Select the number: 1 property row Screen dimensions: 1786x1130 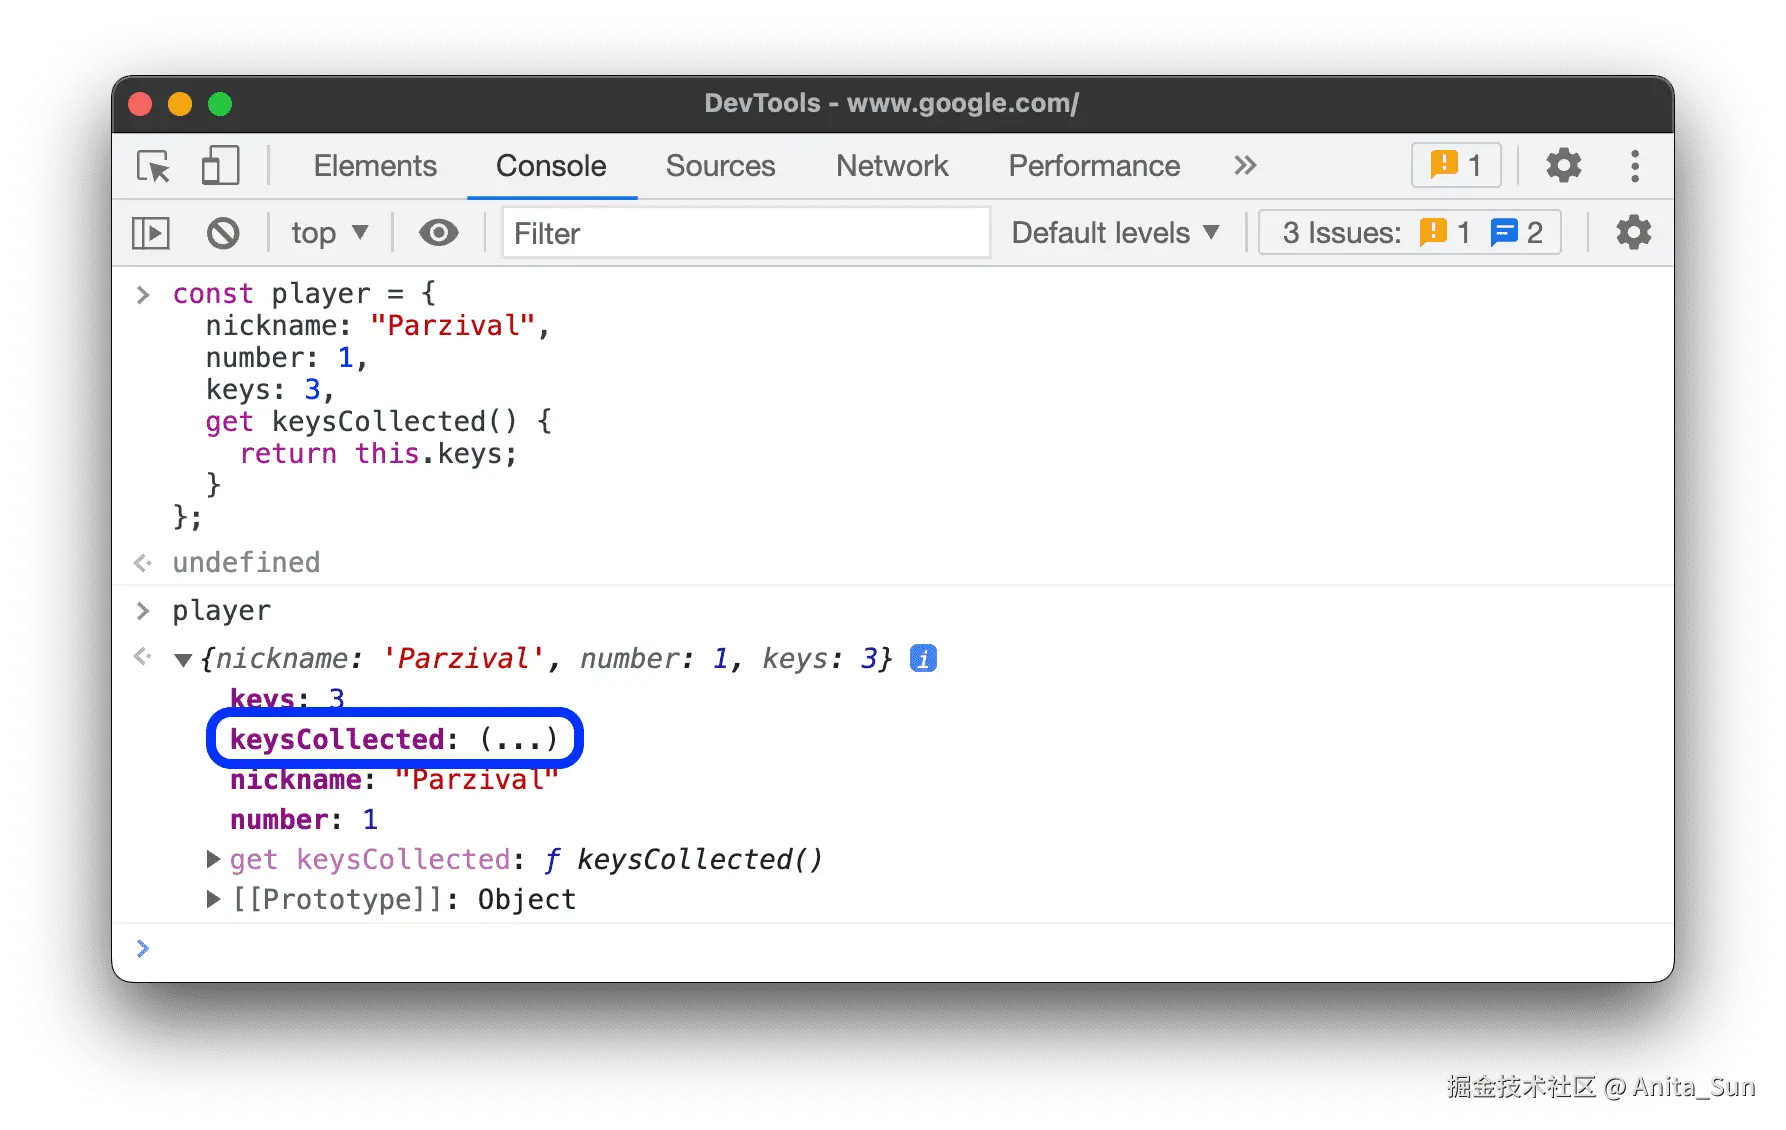pyautogui.click(x=304, y=820)
